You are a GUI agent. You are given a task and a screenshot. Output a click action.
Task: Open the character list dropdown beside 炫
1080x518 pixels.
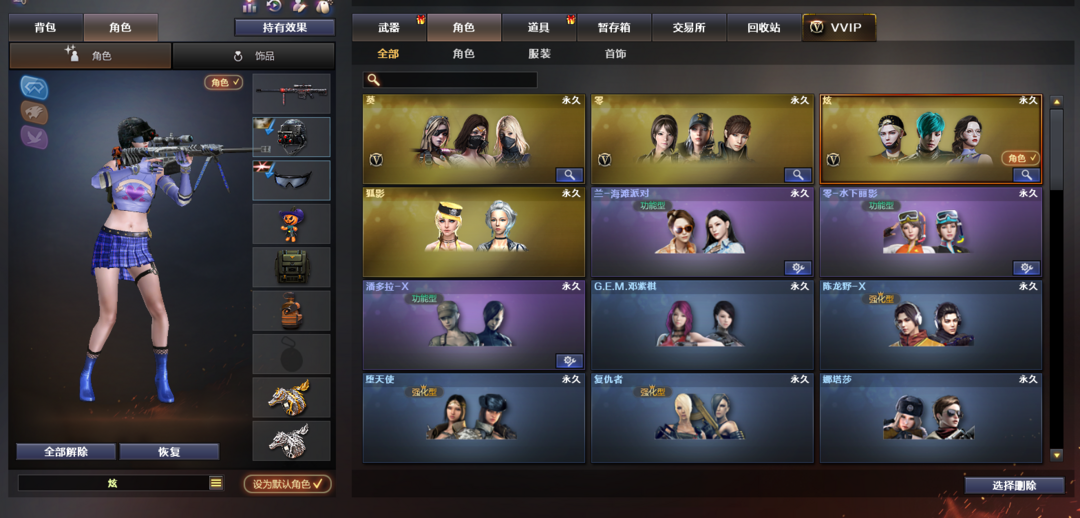click(x=216, y=483)
